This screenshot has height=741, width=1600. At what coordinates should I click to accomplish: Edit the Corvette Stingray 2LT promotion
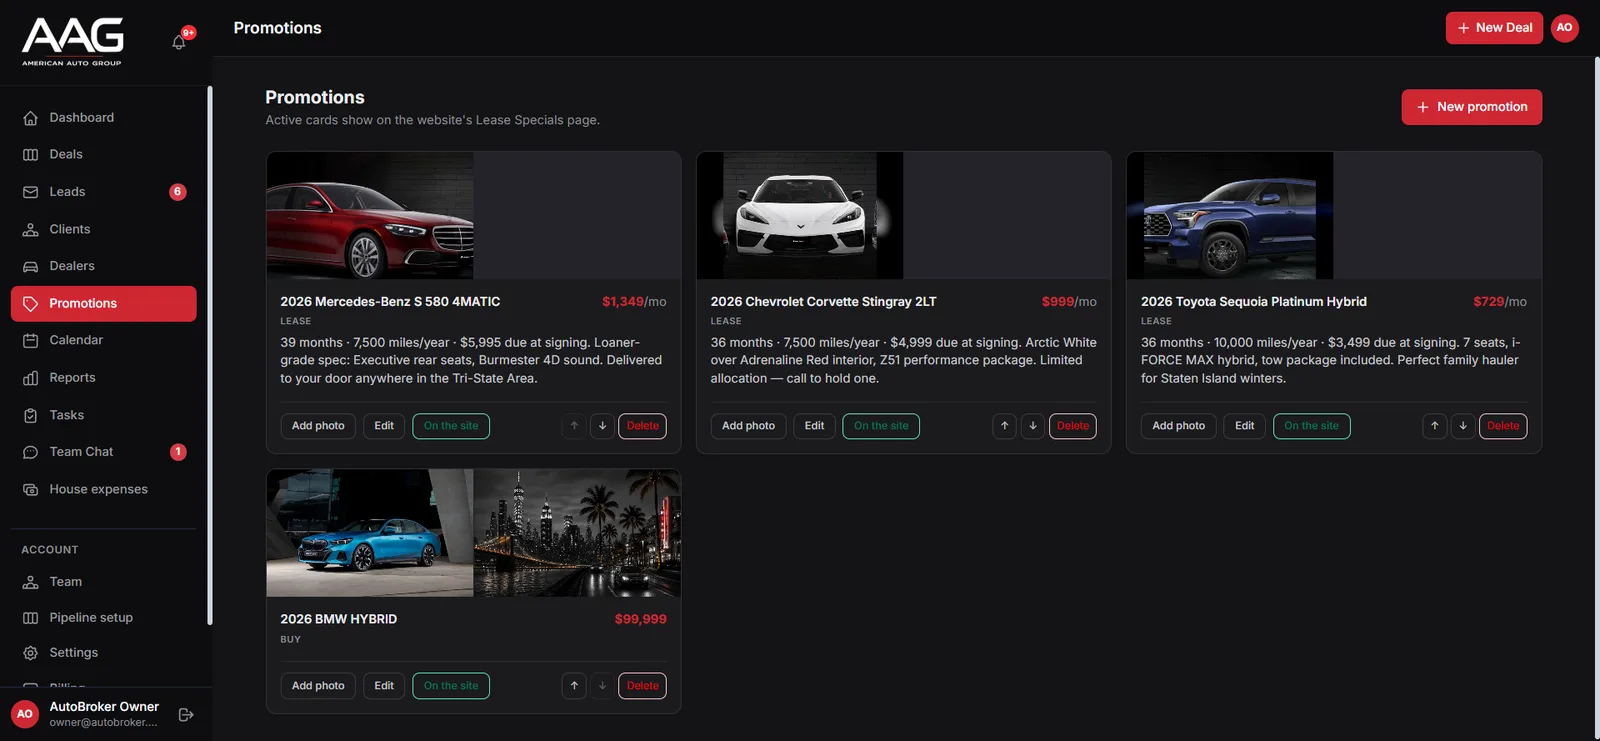814,426
